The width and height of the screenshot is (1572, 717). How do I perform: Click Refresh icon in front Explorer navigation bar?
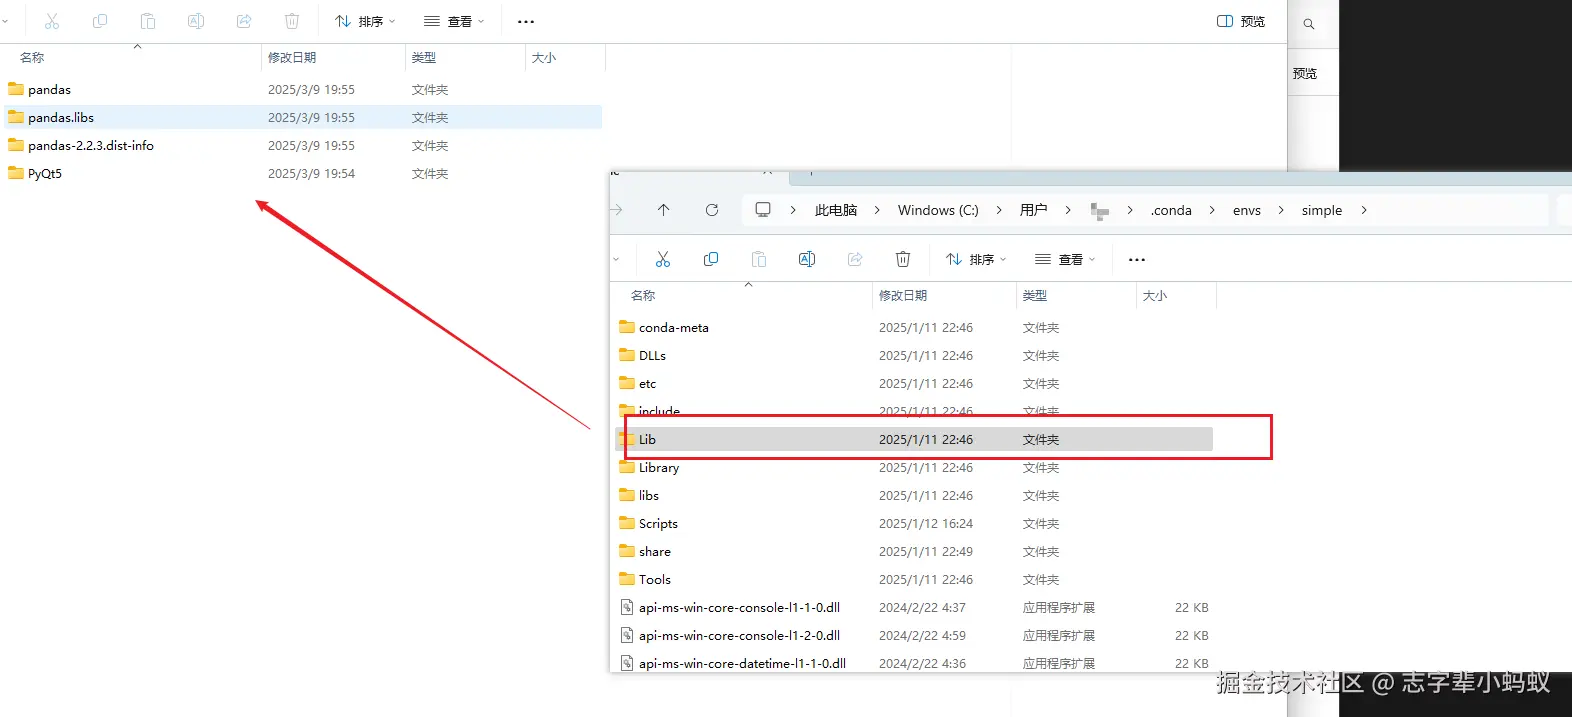[x=712, y=210]
